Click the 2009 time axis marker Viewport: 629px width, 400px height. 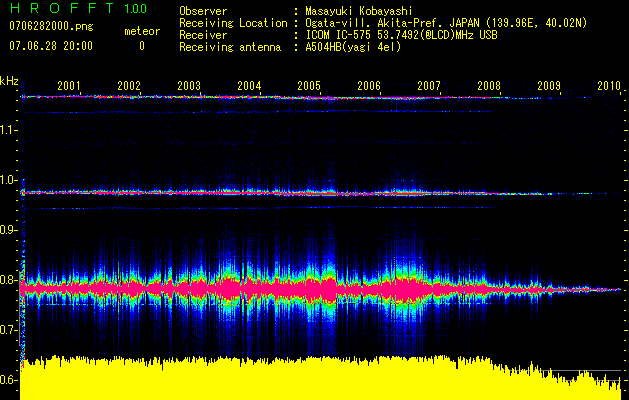coord(549,85)
